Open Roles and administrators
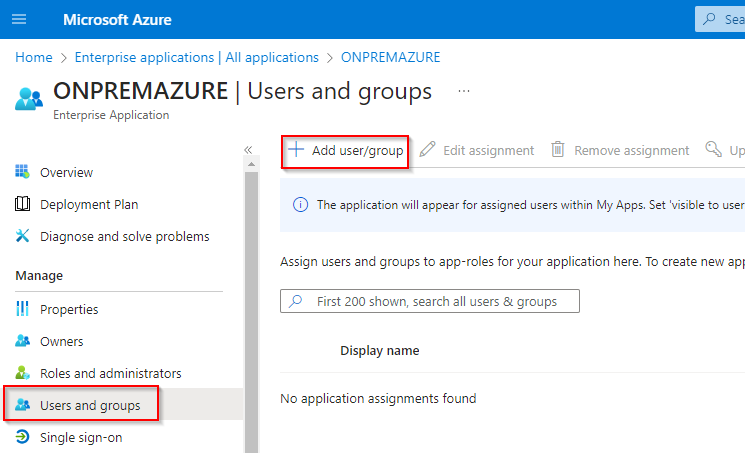The image size is (745, 453). [x=111, y=373]
